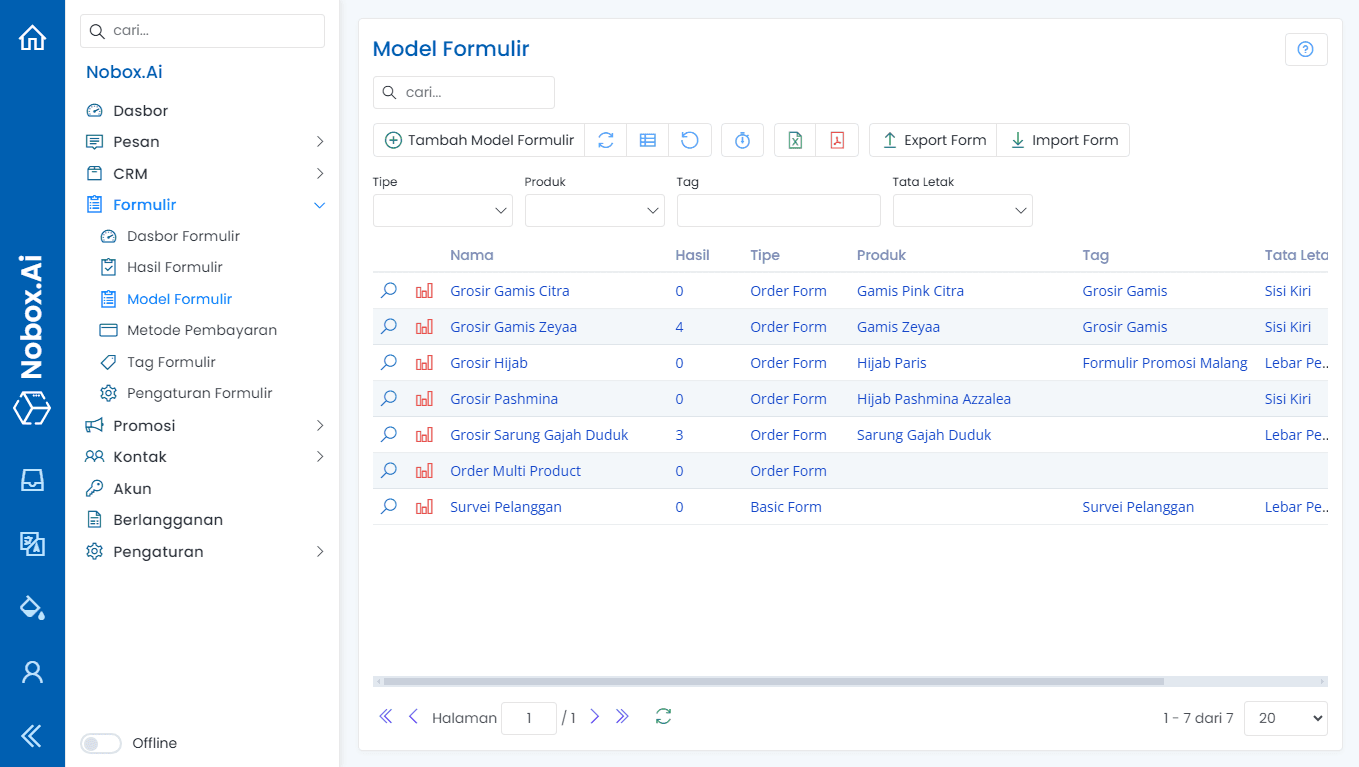Image resolution: width=1359 pixels, height=767 pixels.
Task: Click the statistics icon for Grosir Hijab row
Action: point(424,362)
